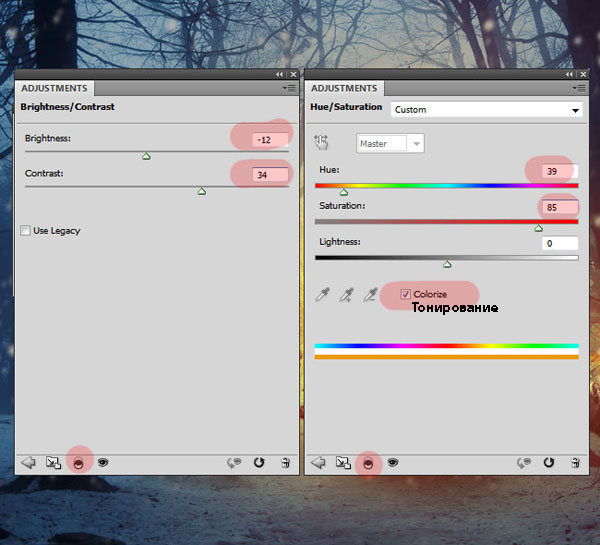Click the Saturation value field
This screenshot has height=545, width=600.
point(560,207)
